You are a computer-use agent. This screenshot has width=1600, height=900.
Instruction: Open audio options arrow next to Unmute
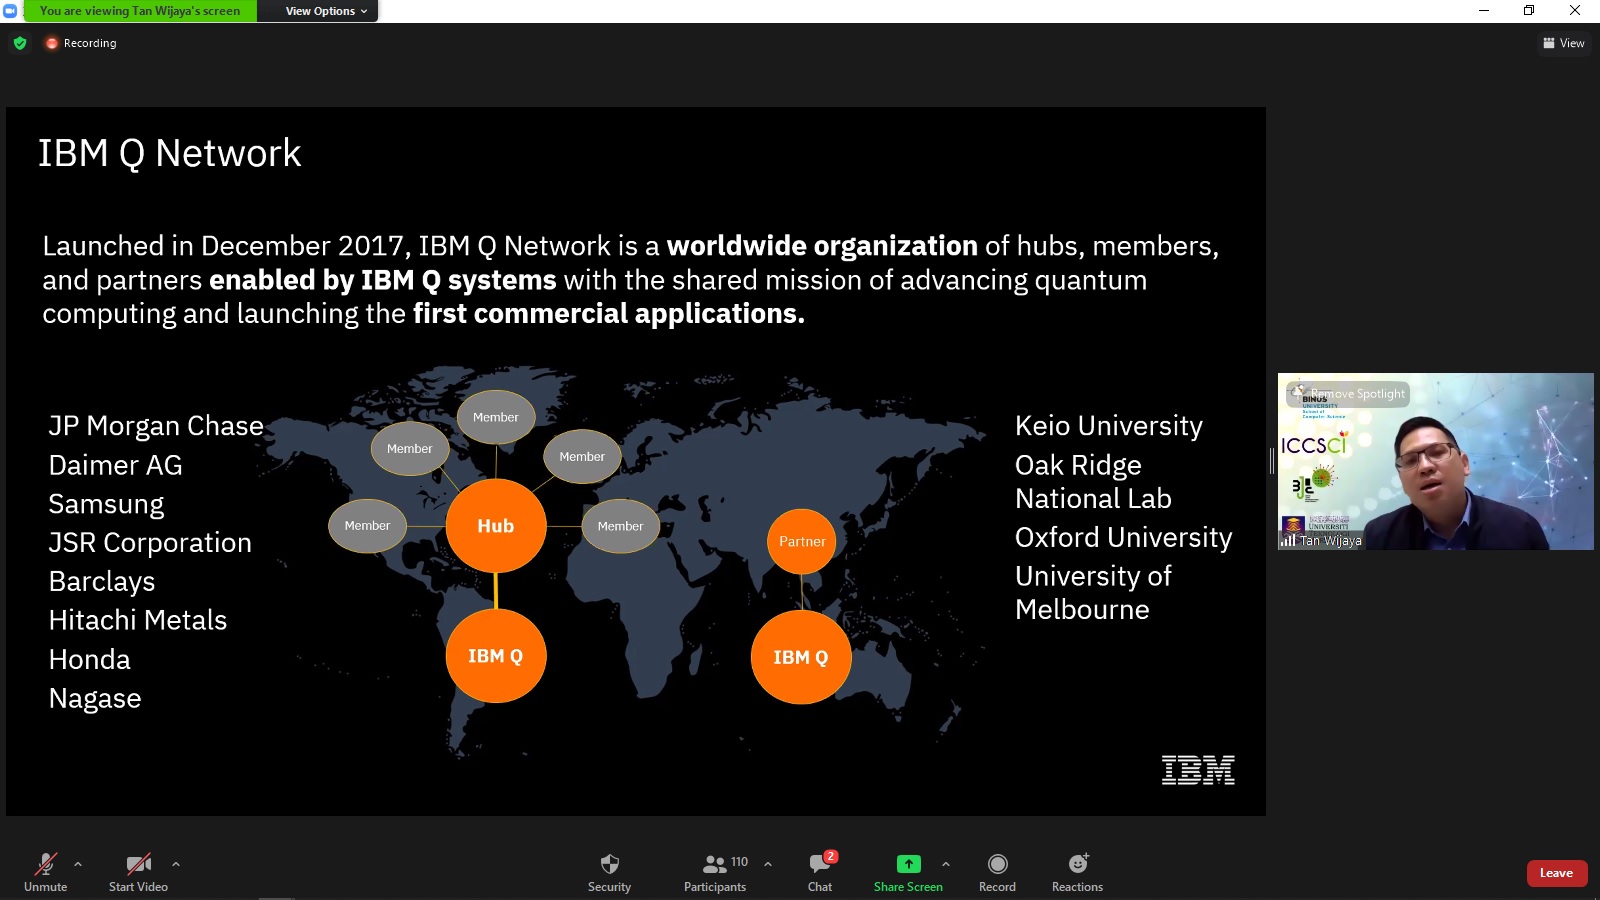78,864
